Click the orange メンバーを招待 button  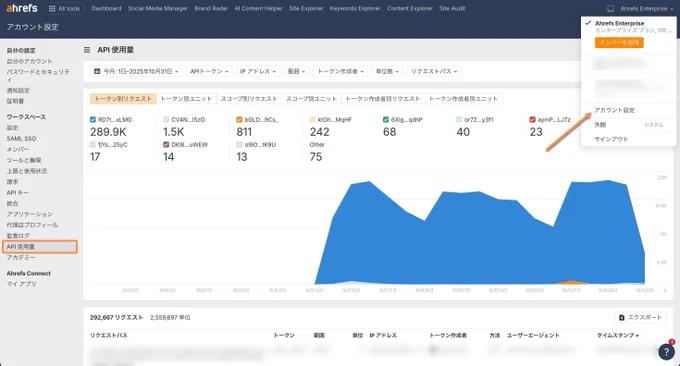click(x=619, y=42)
